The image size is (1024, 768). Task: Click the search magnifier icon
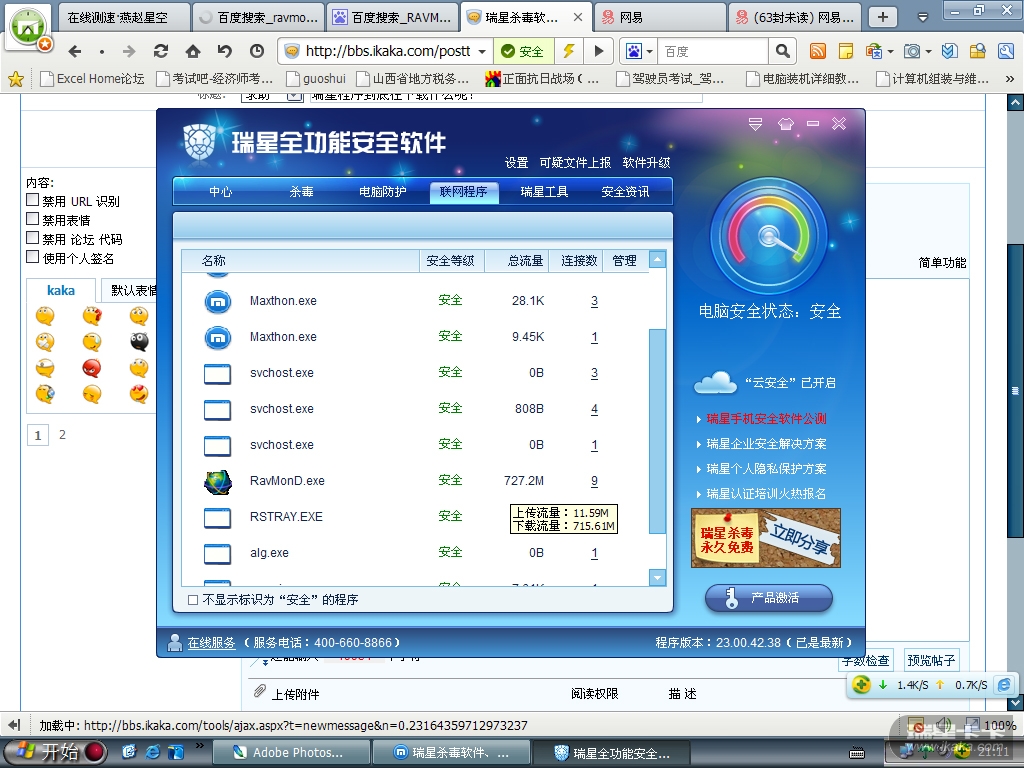[x=782, y=51]
